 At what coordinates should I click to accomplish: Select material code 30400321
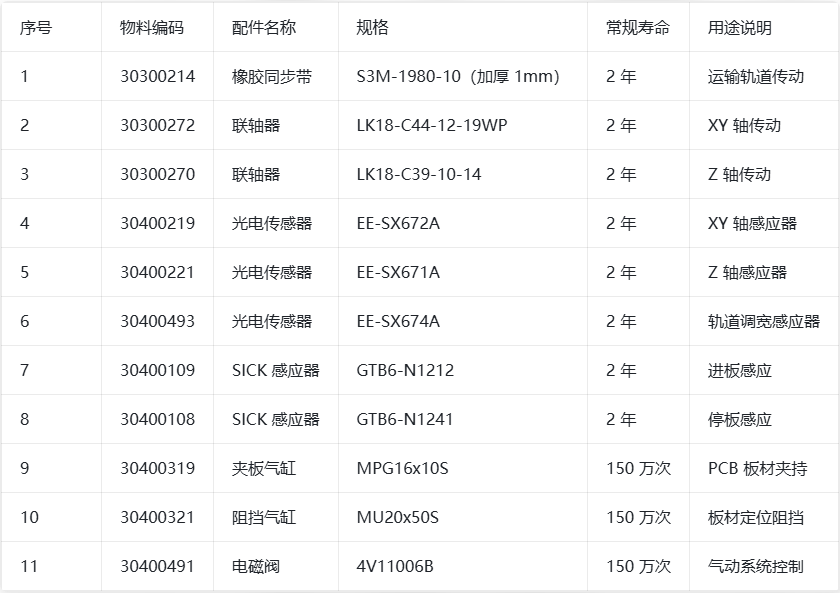click(157, 517)
